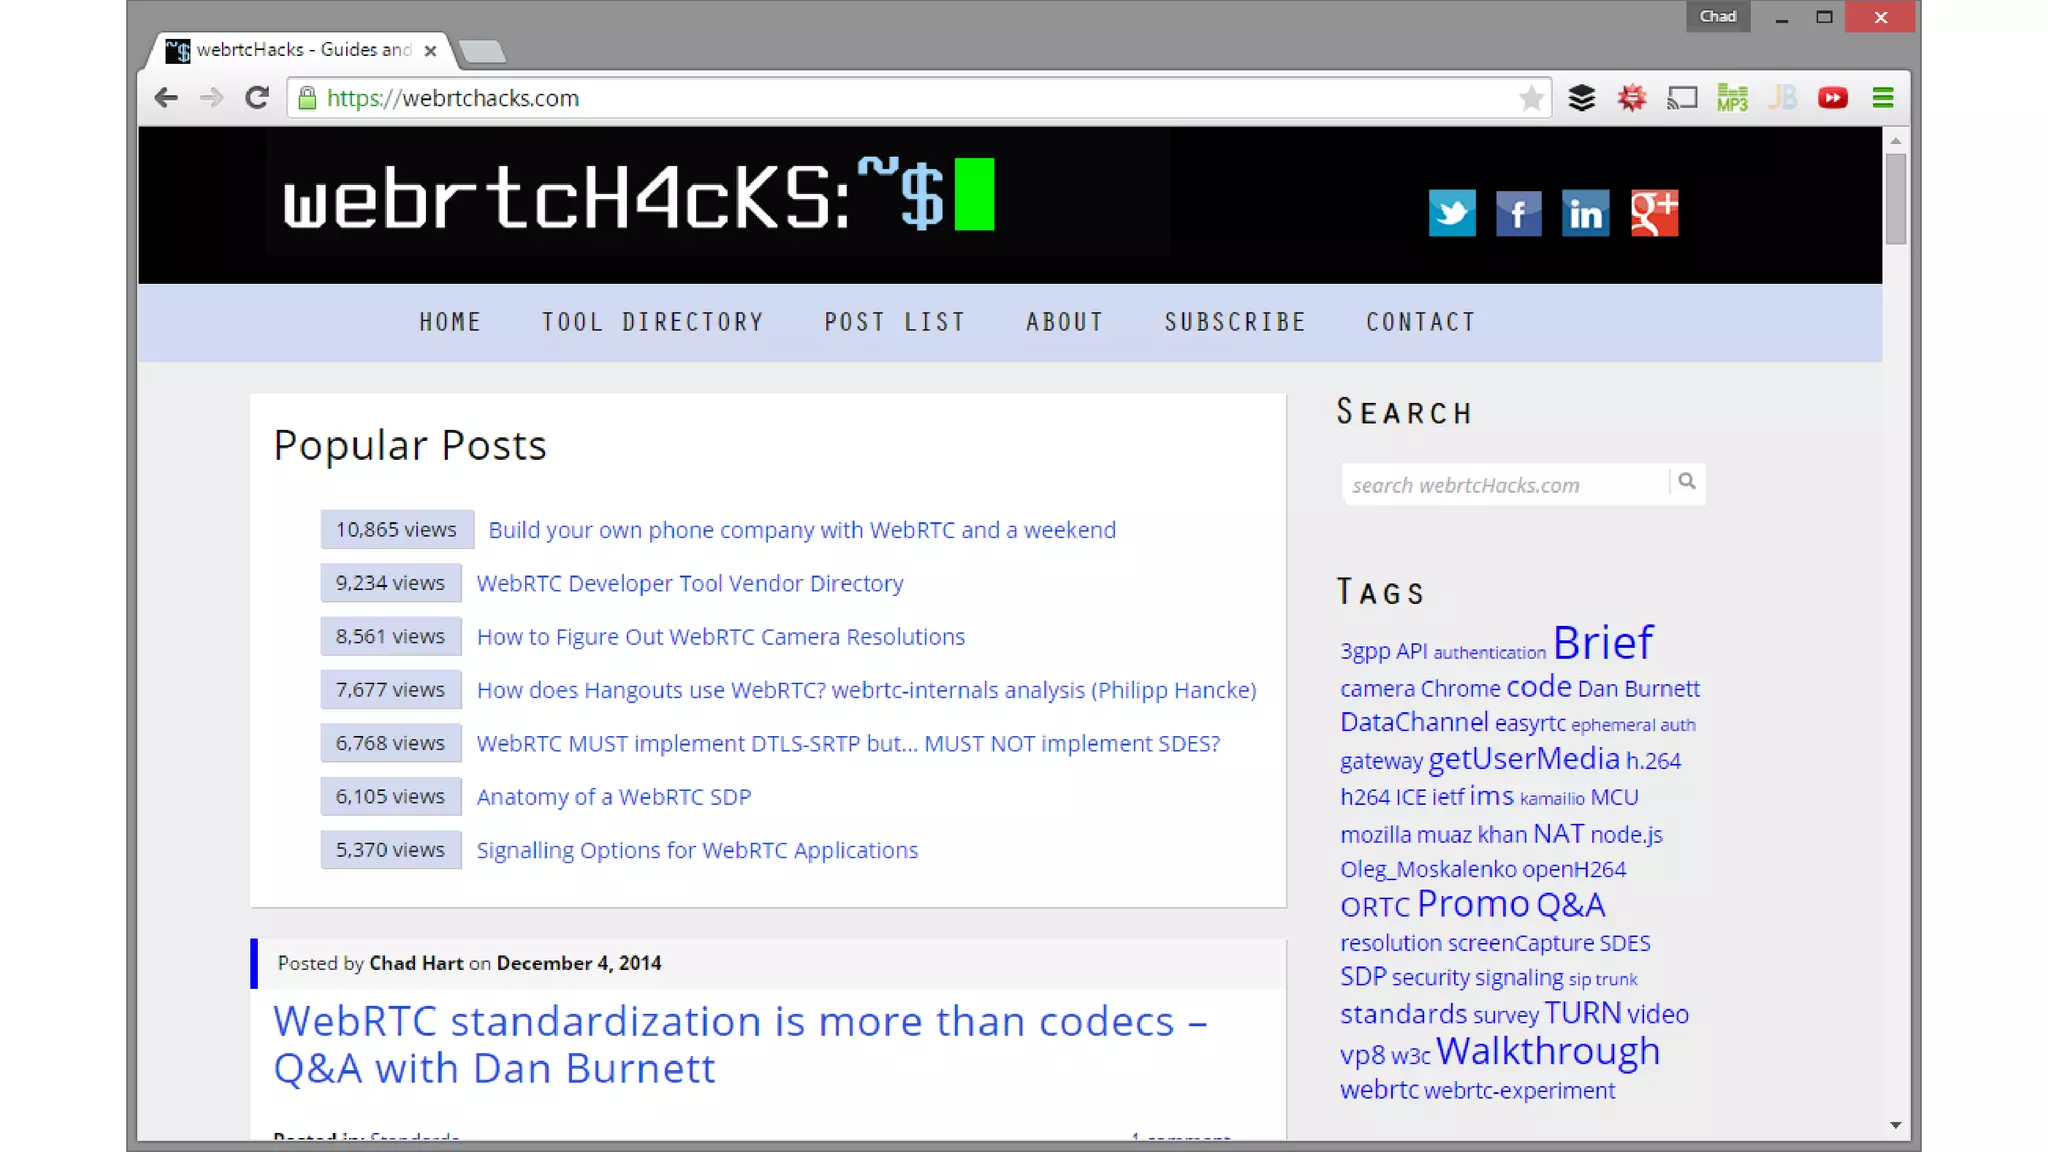
Task: Click the scrollbar up arrow
Action: point(1896,141)
